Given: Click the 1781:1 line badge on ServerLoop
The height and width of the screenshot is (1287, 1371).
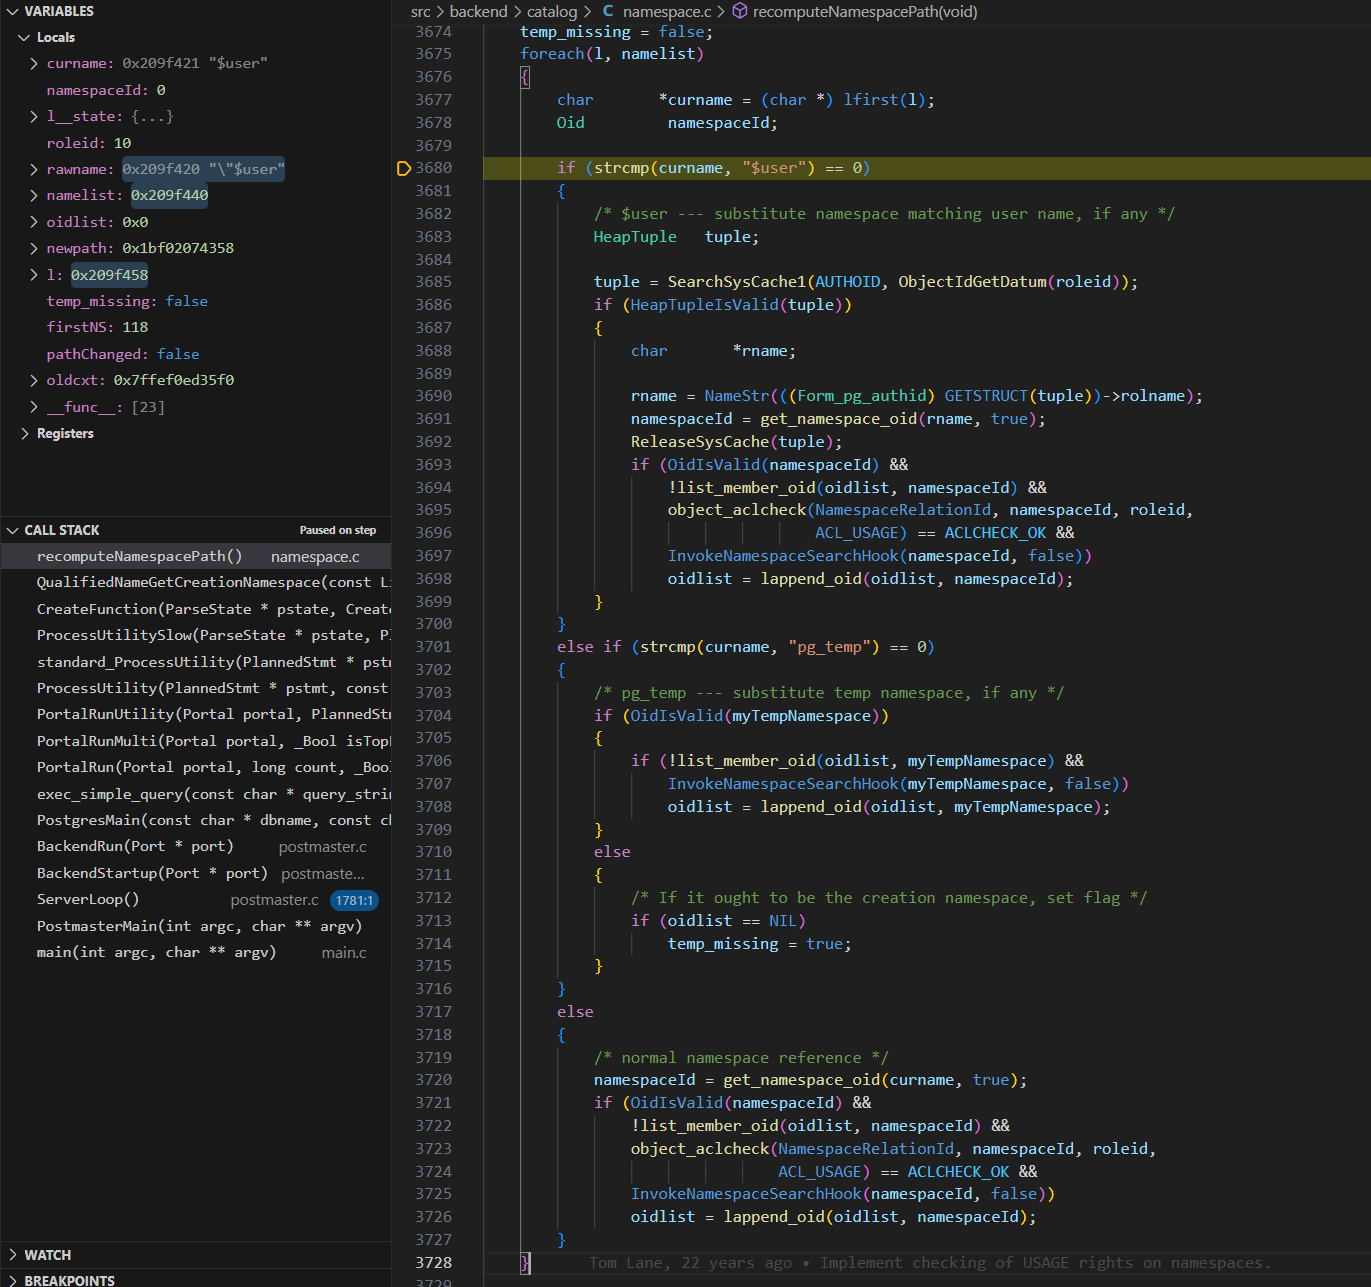Looking at the screenshot, I should click(354, 900).
